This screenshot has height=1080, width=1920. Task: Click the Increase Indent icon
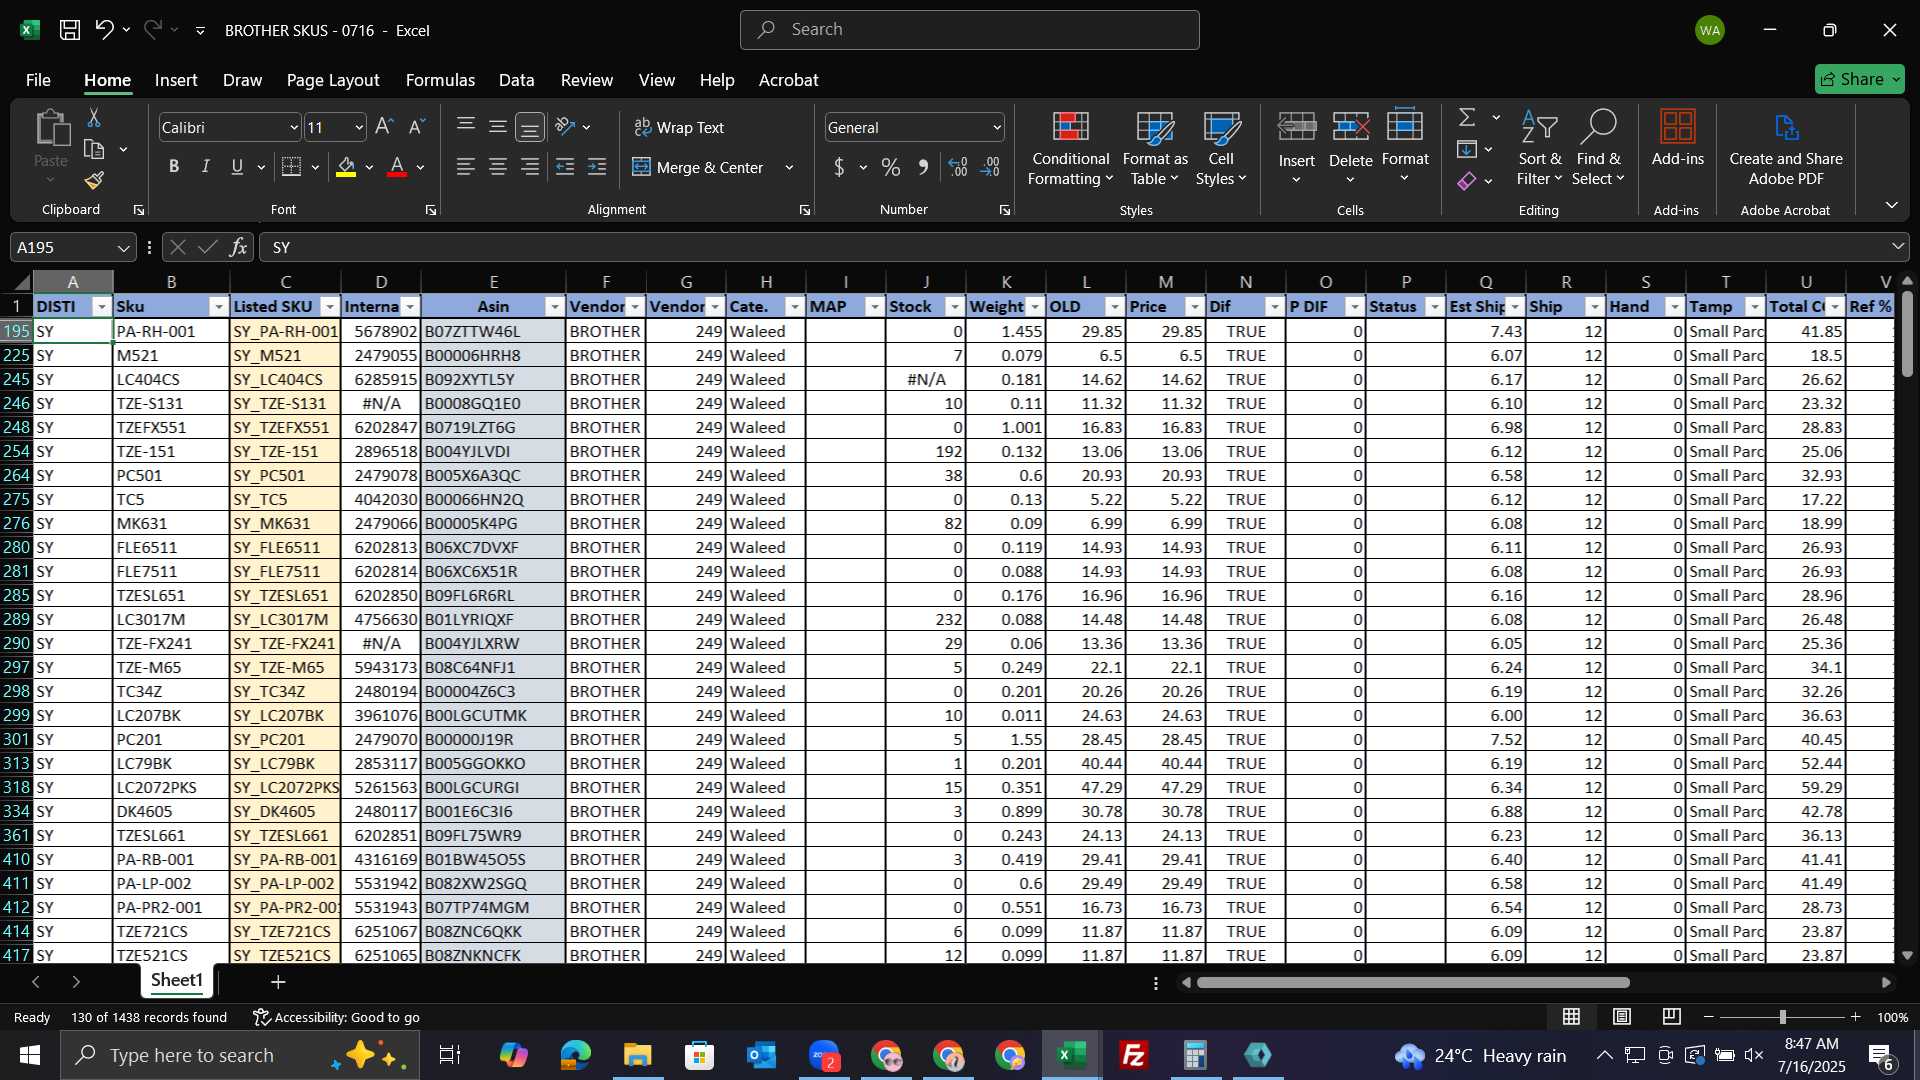click(597, 167)
